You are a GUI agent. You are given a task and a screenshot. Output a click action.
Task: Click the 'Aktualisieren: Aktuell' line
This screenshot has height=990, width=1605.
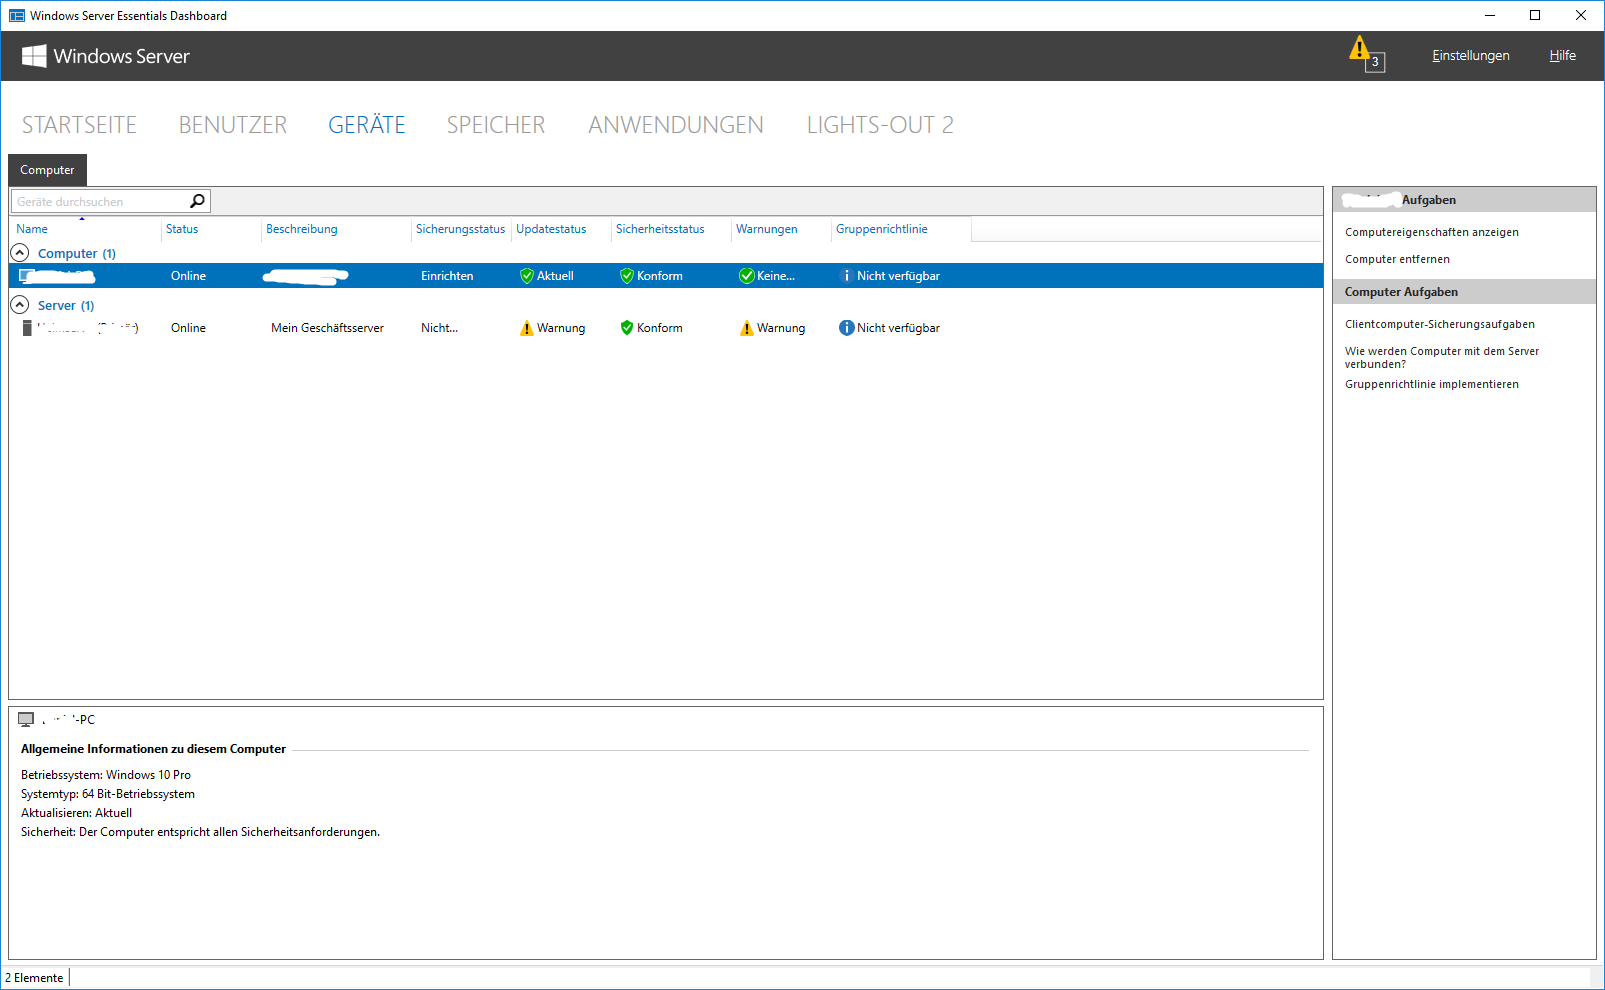coord(76,813)
